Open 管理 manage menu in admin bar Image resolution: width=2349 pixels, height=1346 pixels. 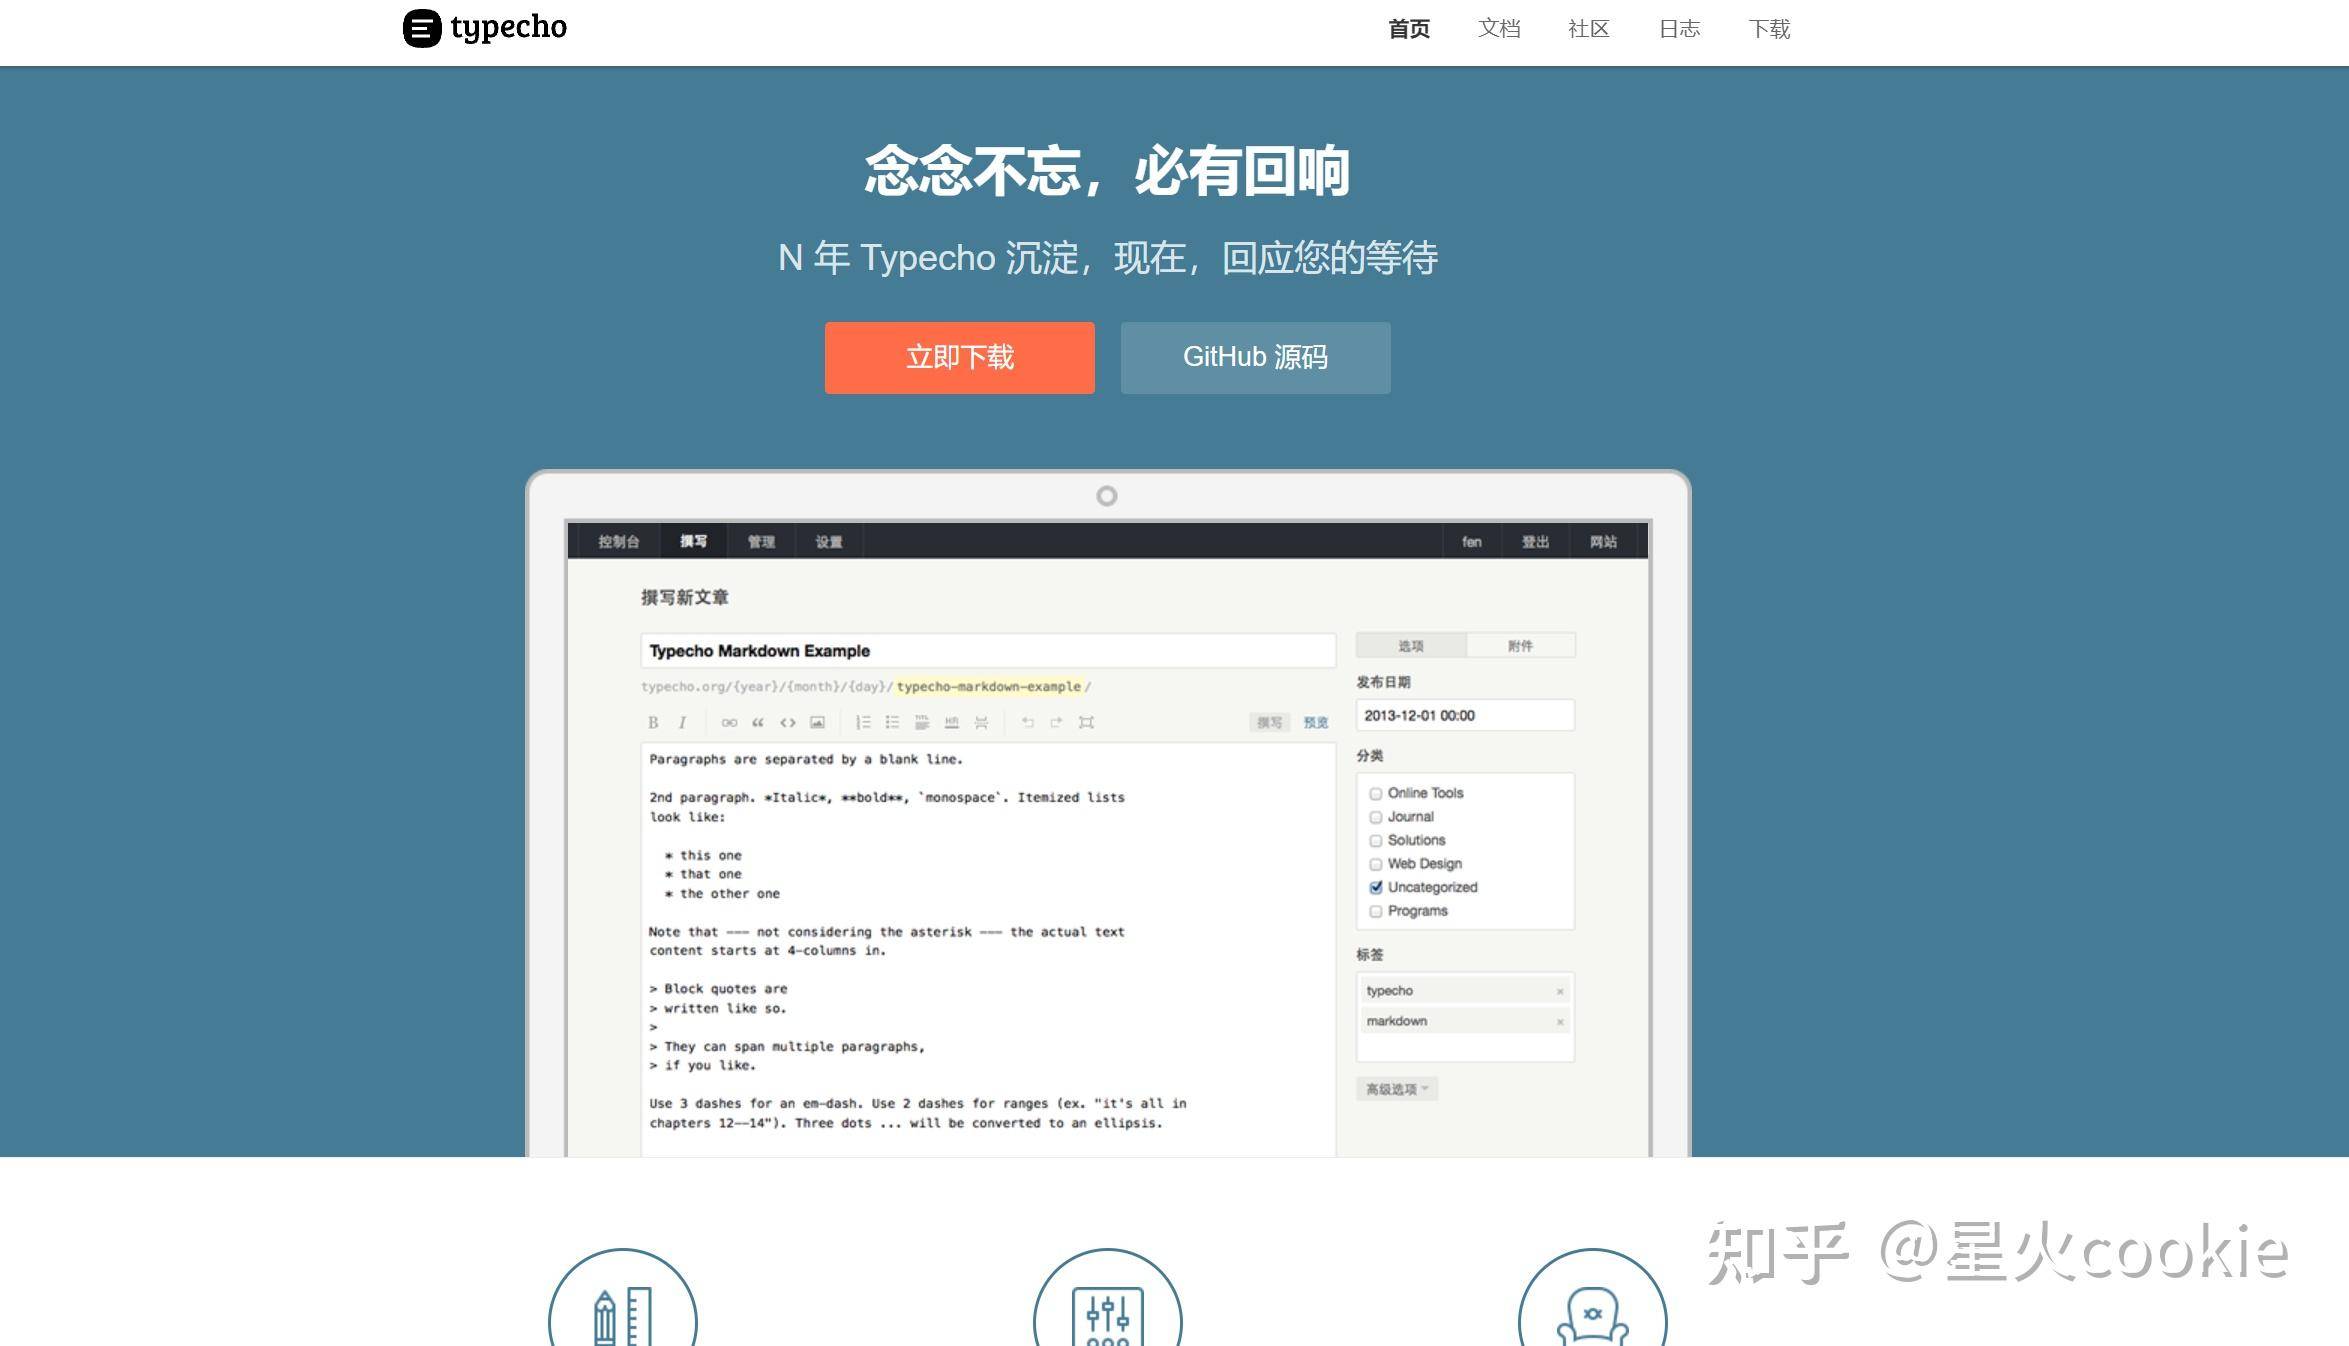(761, 541)
